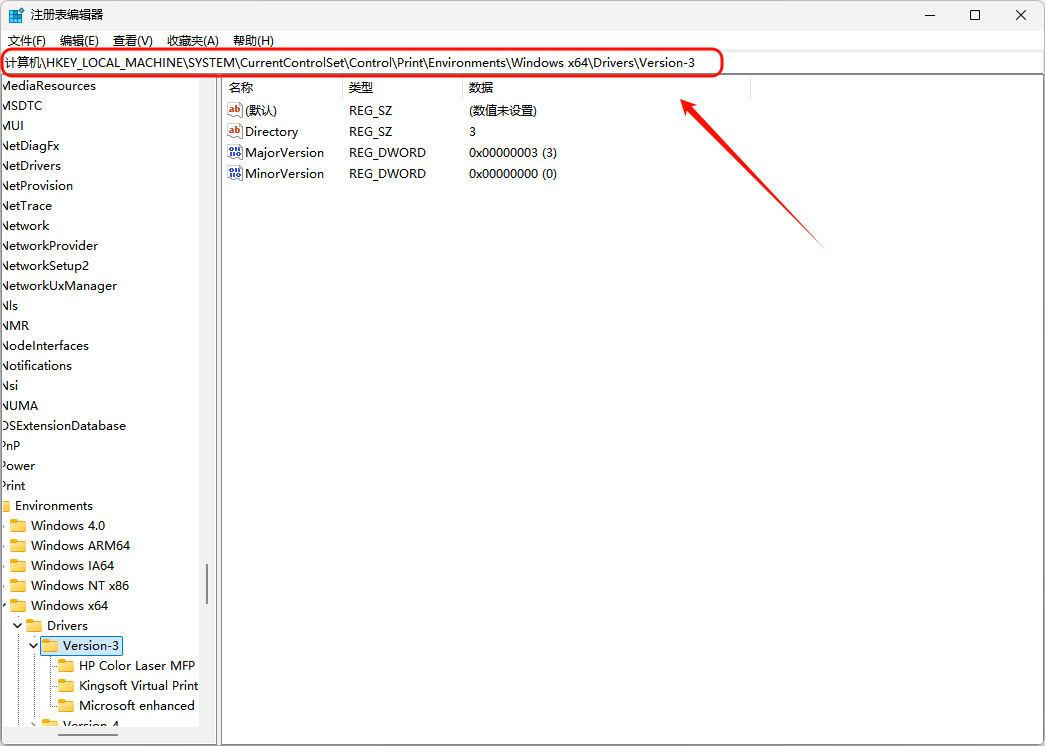Collapse the Version-3 tree node
1045x746 pixels.
pos(33,646)
